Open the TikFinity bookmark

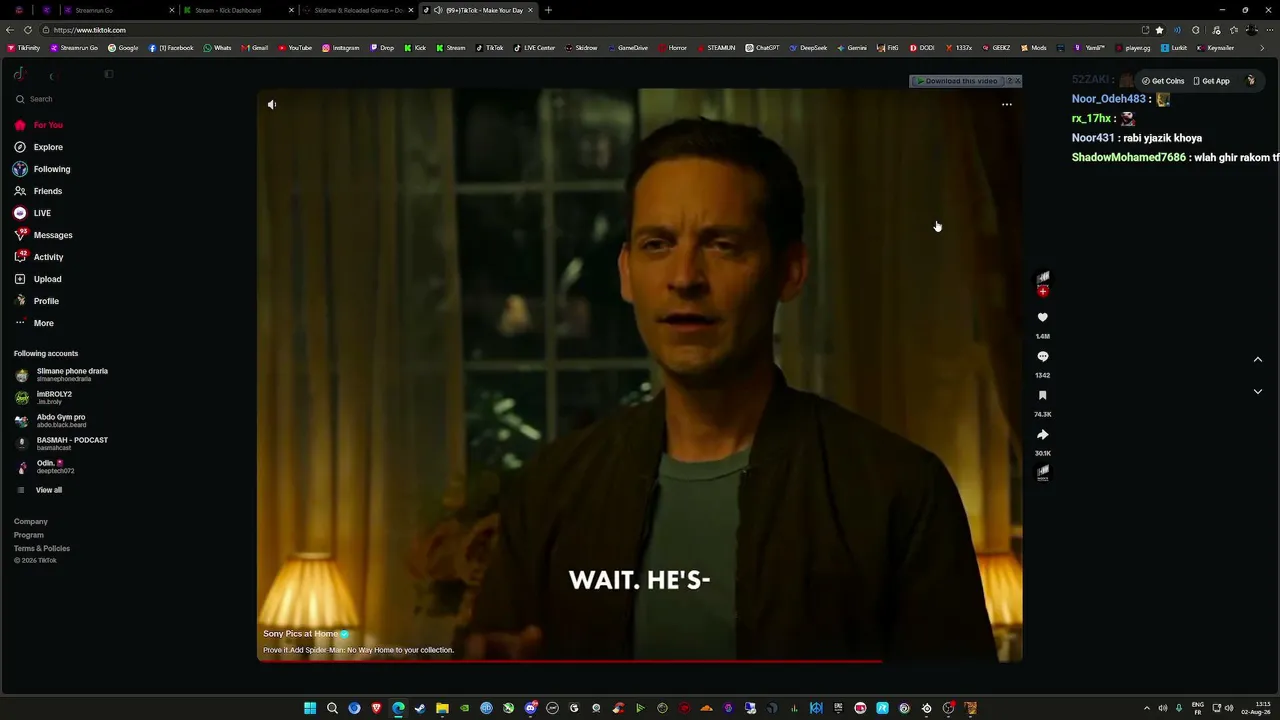point(24,48)
